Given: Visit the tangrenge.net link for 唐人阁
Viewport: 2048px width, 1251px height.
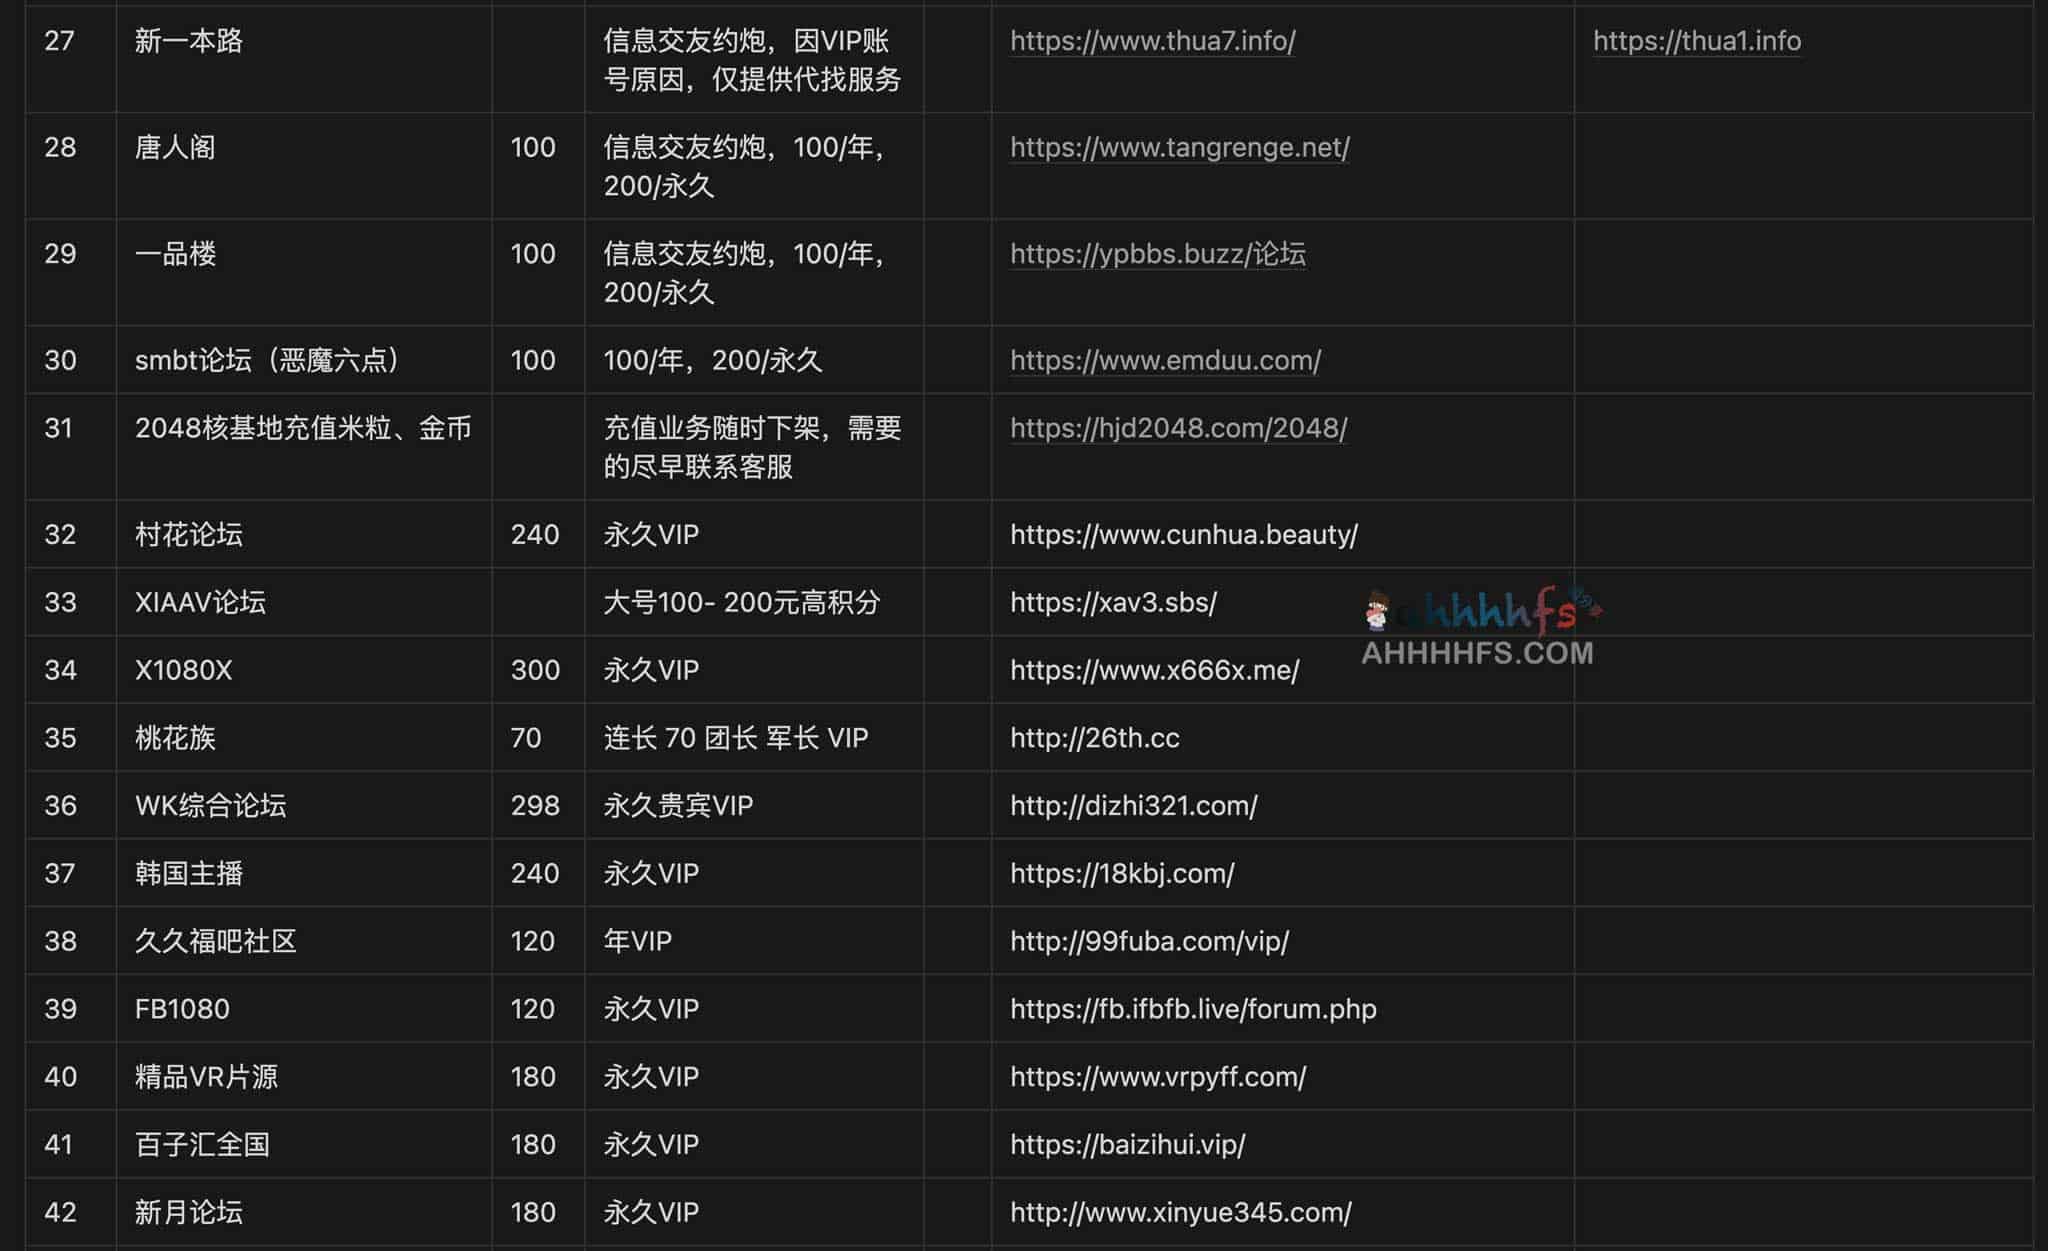Looking at the screenshot, I should [1179, 148].
